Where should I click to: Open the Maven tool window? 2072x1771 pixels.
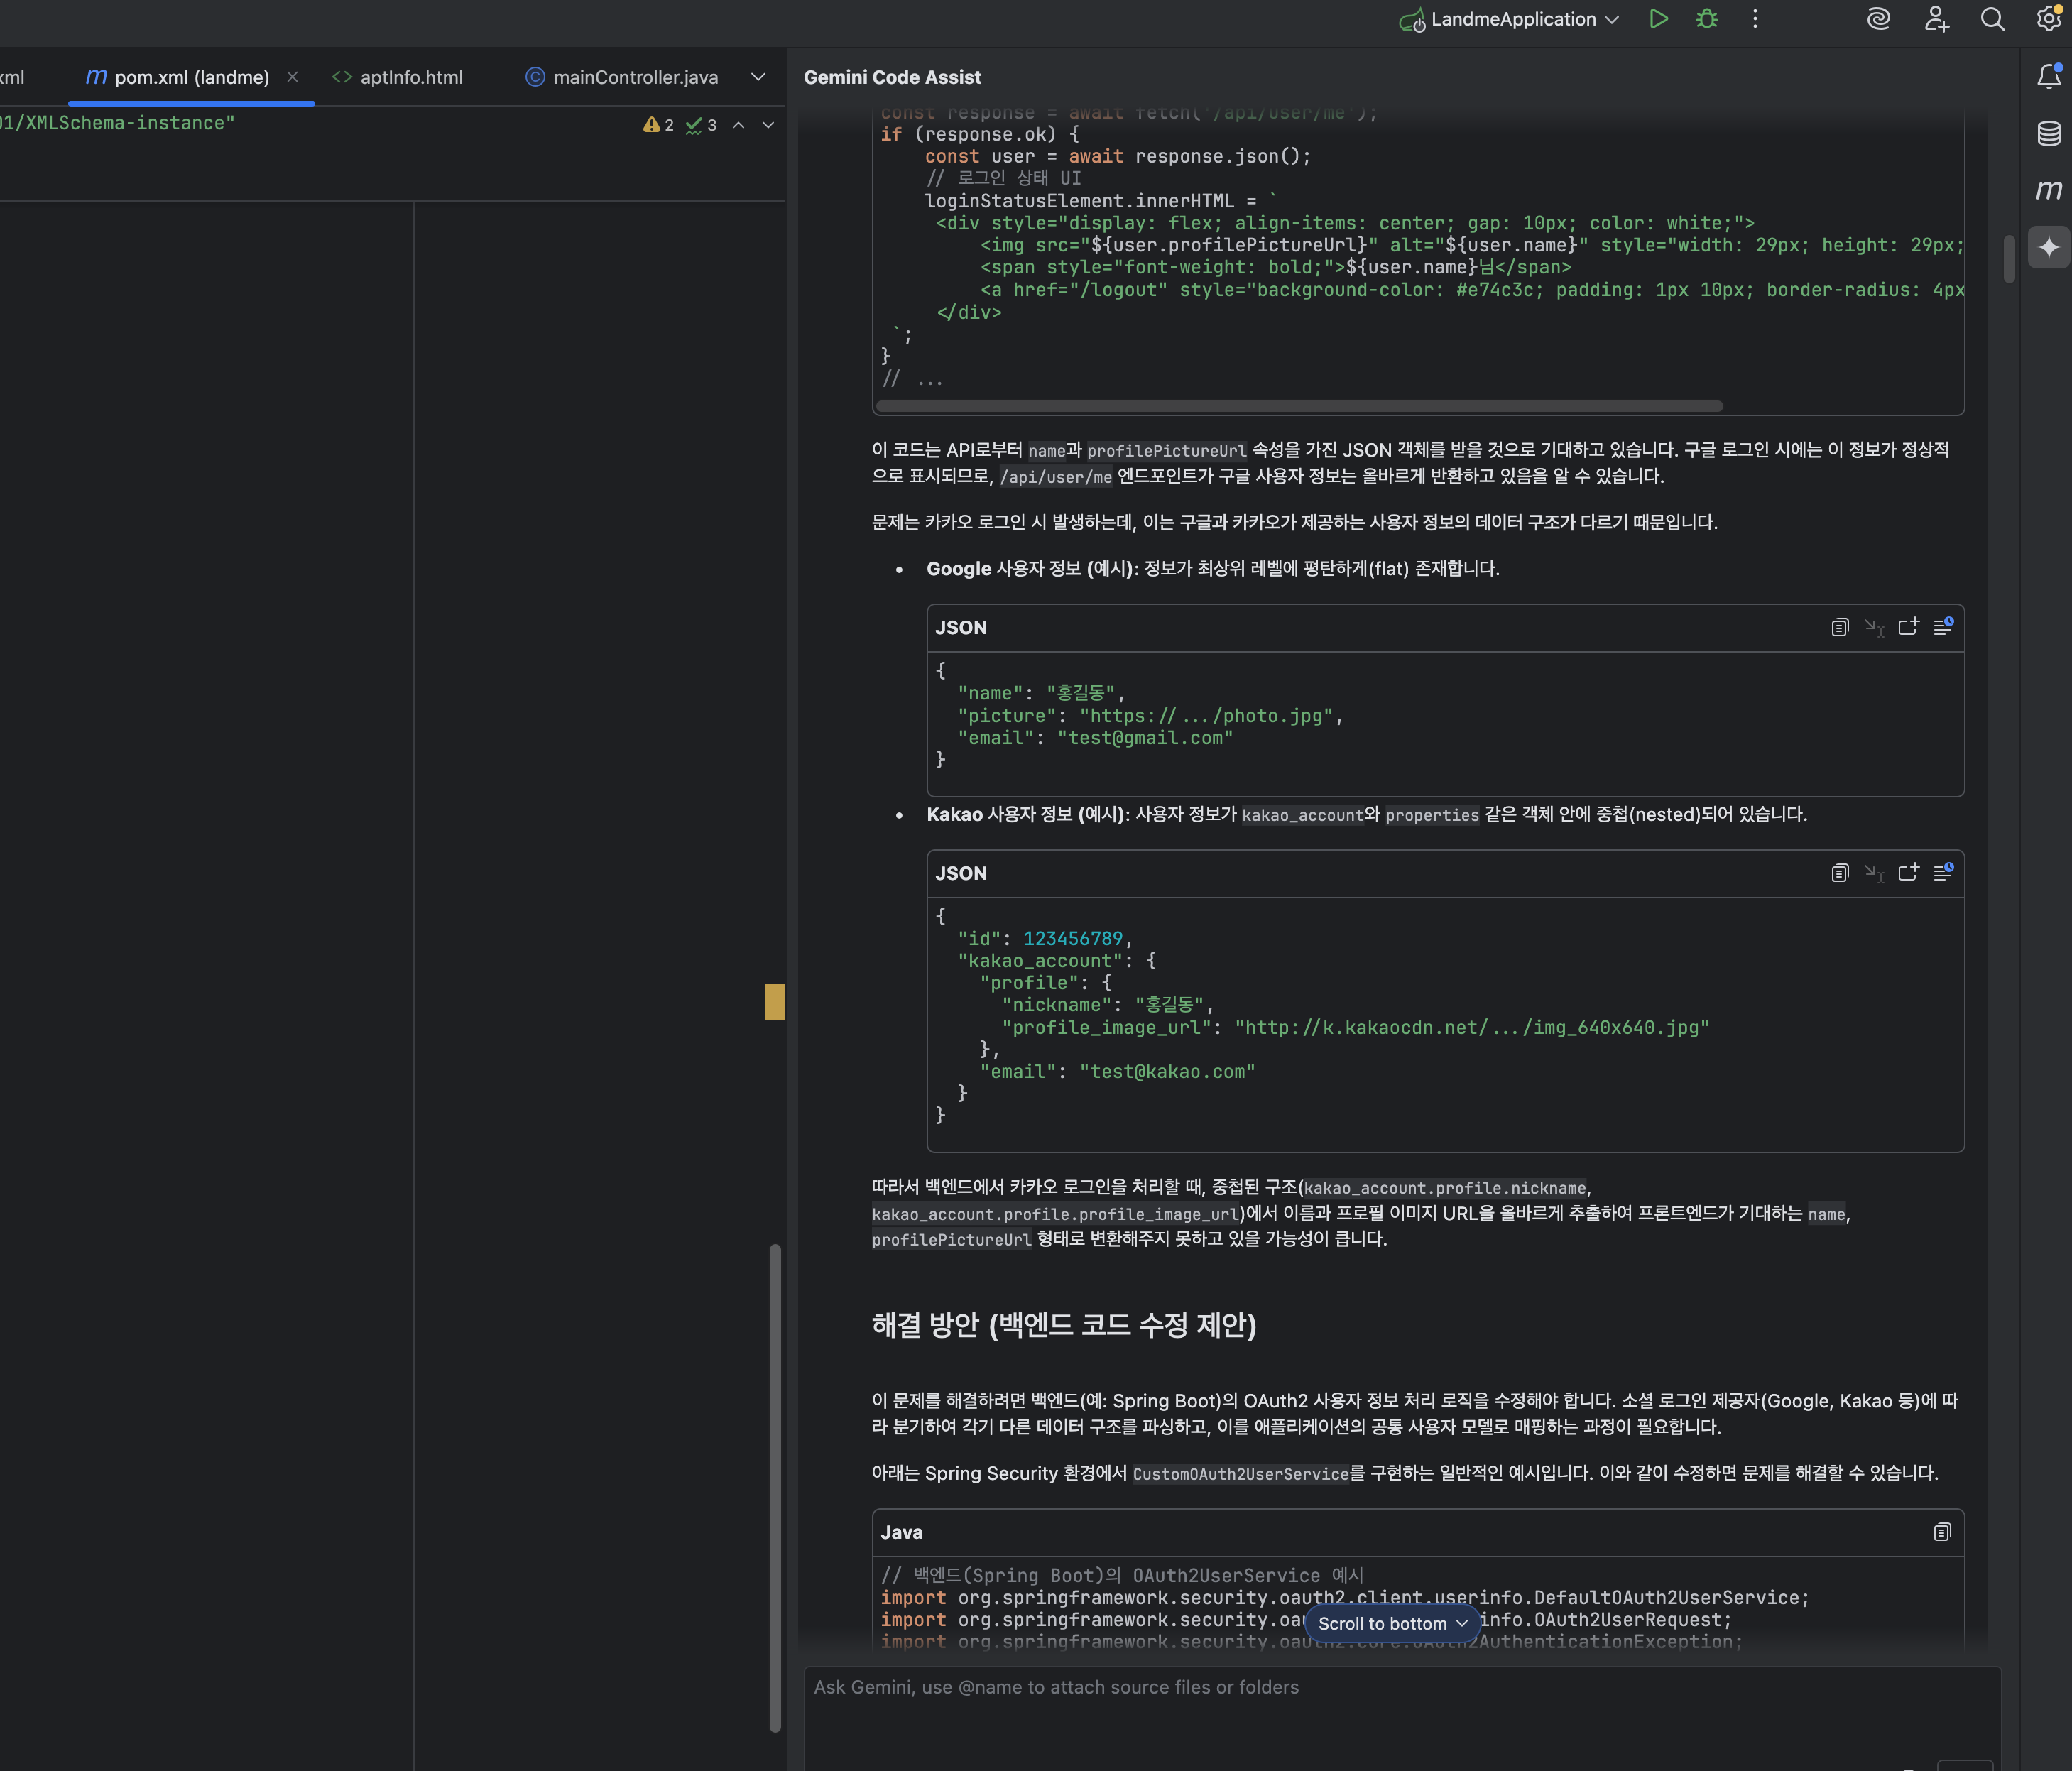tap(2048, 190)
